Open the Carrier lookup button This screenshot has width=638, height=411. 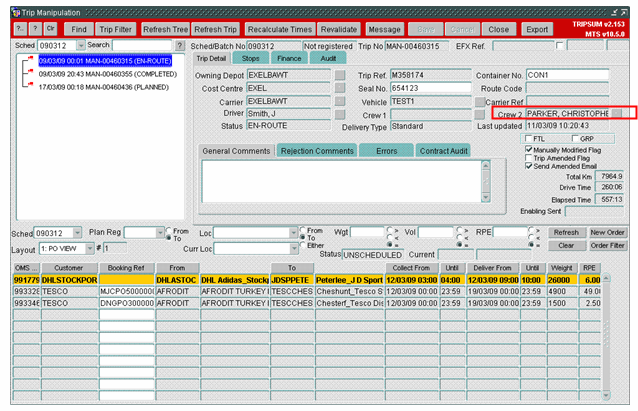tap(340, 101)
